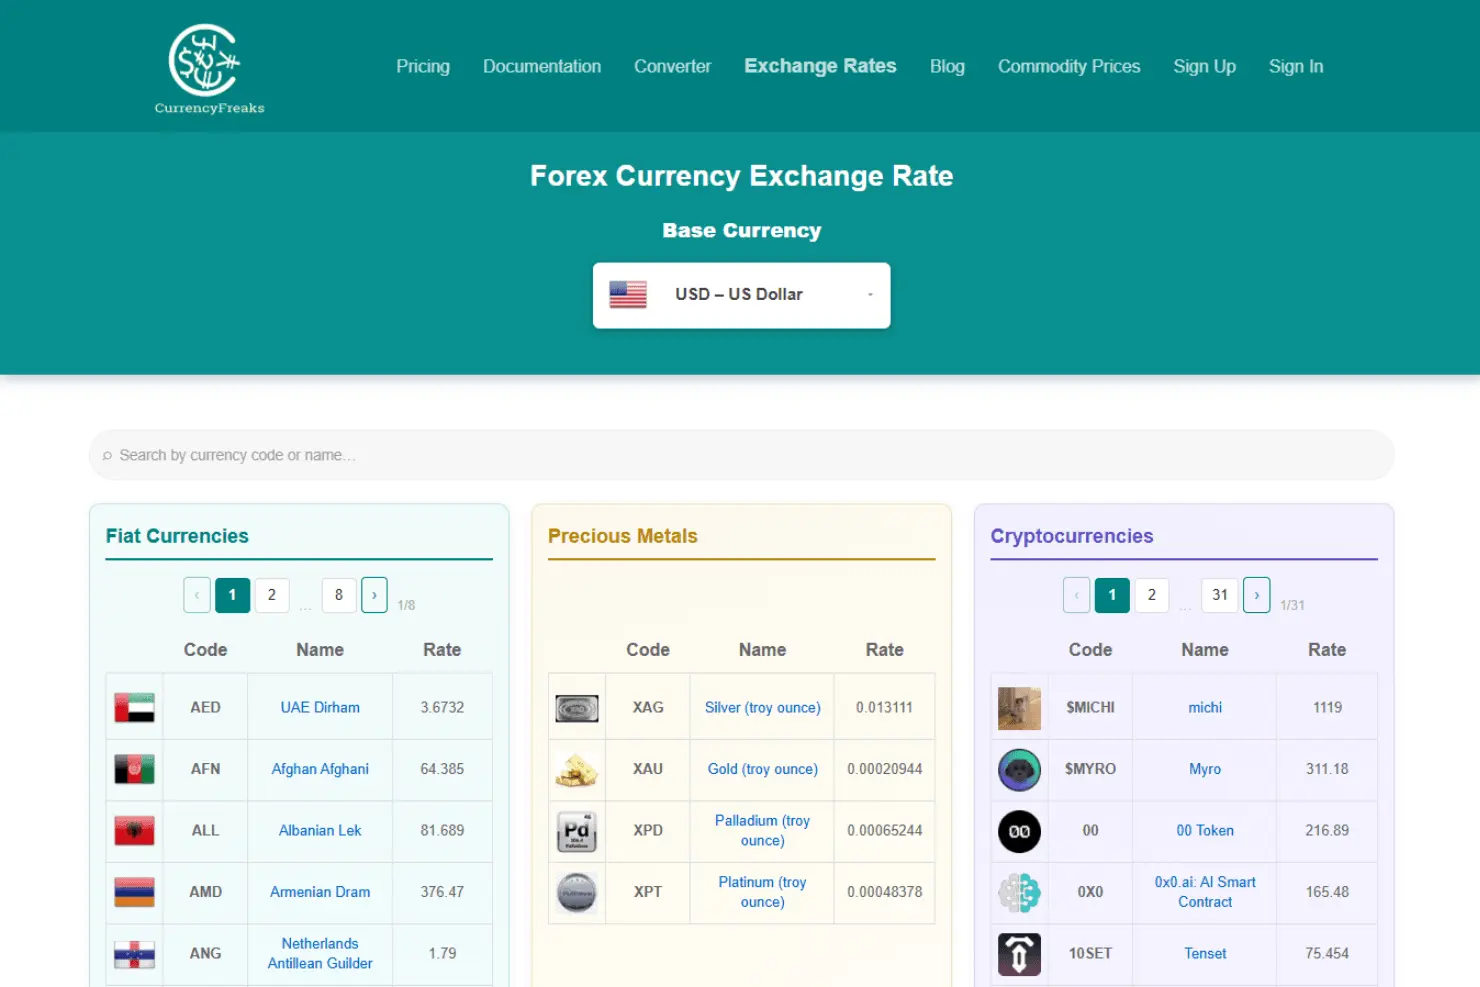Click the Cryptocurrencies heading
The width and height of the screenshot is (1480, 987).
pos(1071,536)
